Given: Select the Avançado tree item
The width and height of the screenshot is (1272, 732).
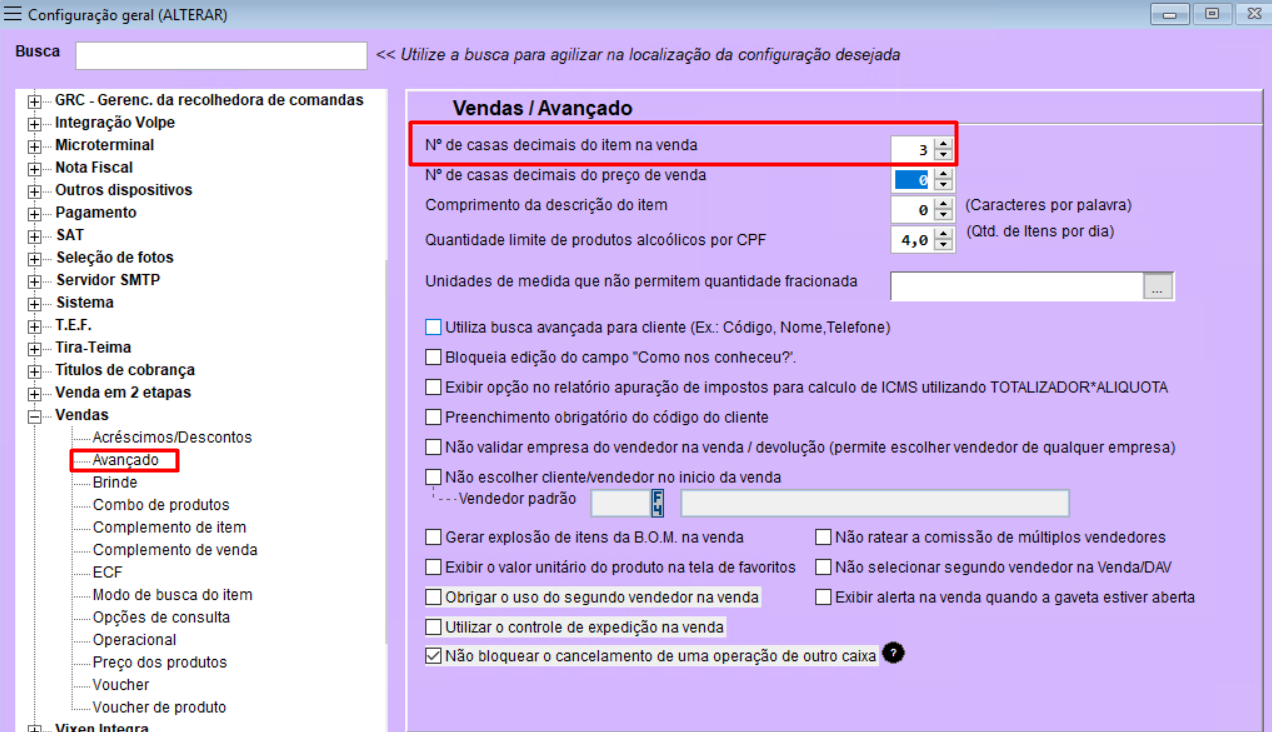Looking at the screenshot, I should [126, 460].
